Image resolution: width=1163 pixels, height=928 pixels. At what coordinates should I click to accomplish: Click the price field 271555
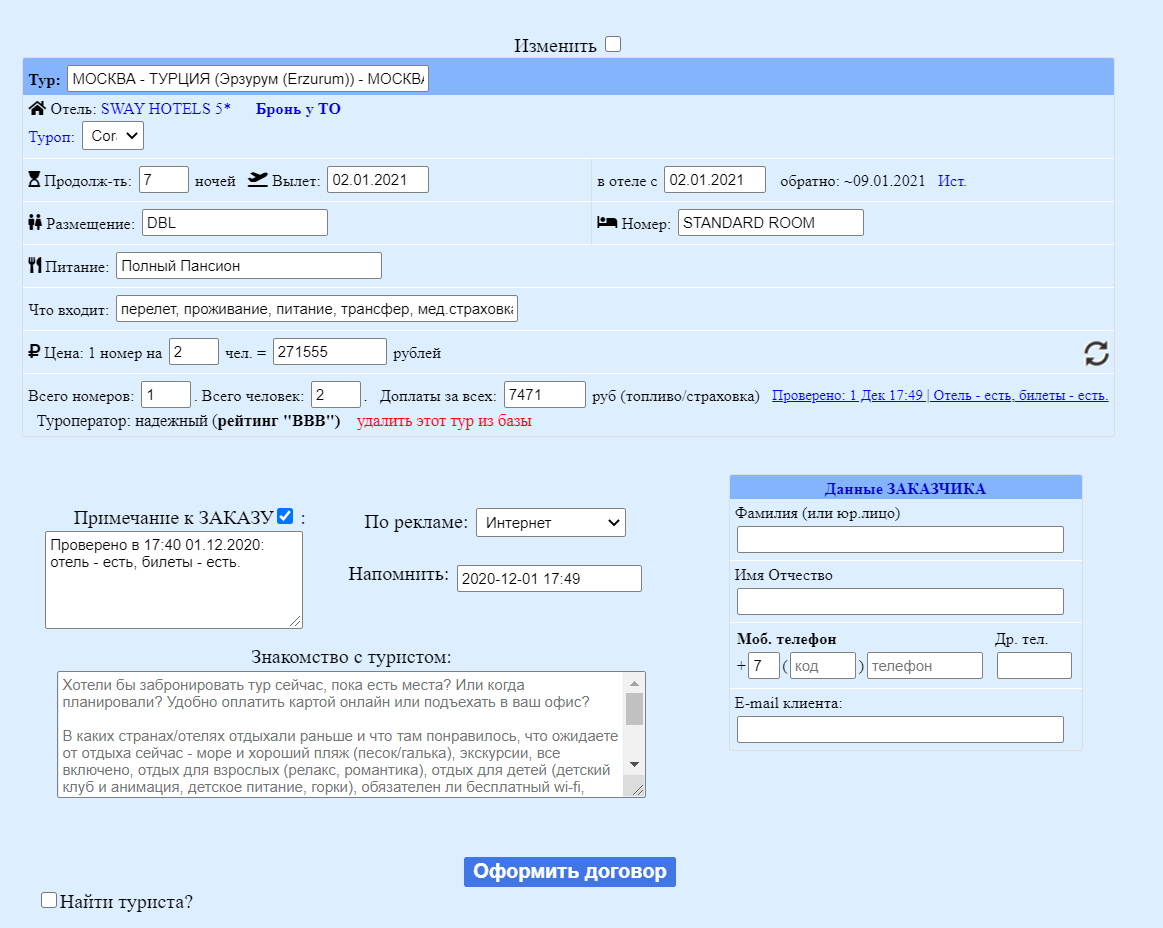coord(329,352)
